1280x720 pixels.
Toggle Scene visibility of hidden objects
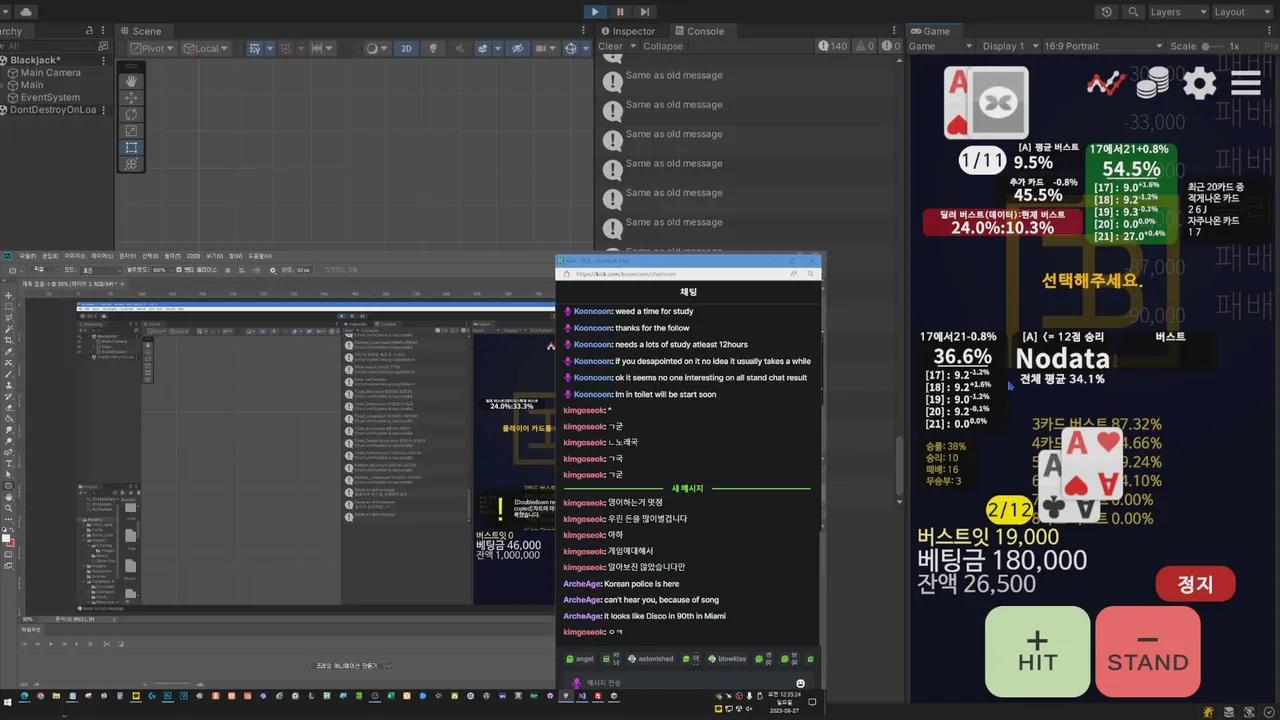pos(517,48)
